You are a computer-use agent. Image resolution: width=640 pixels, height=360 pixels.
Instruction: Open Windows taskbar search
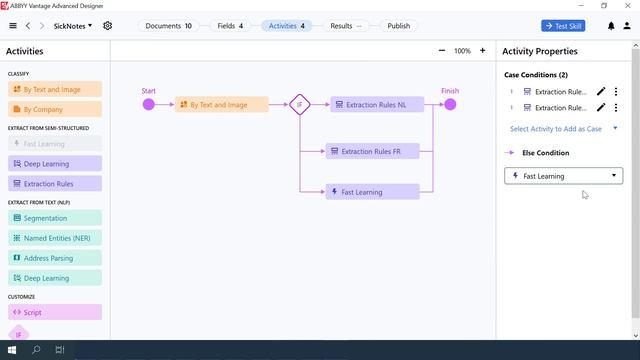36,350
